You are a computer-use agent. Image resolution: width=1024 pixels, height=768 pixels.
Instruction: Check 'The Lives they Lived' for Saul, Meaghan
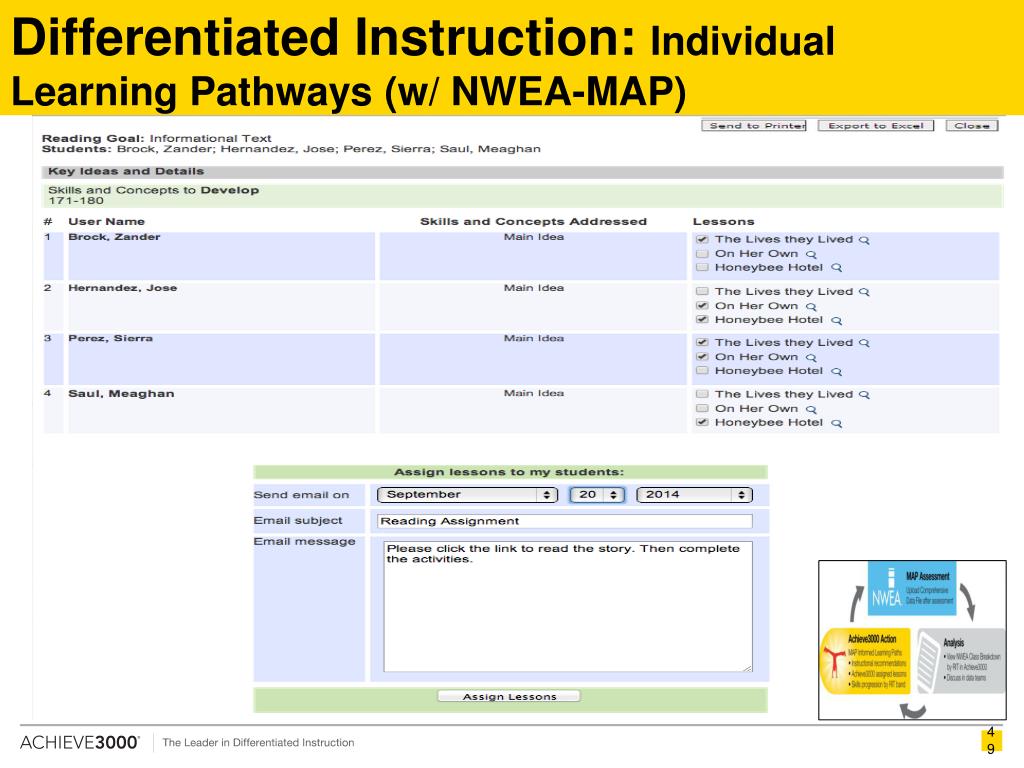pyautogui.click(x=702, y=394)
